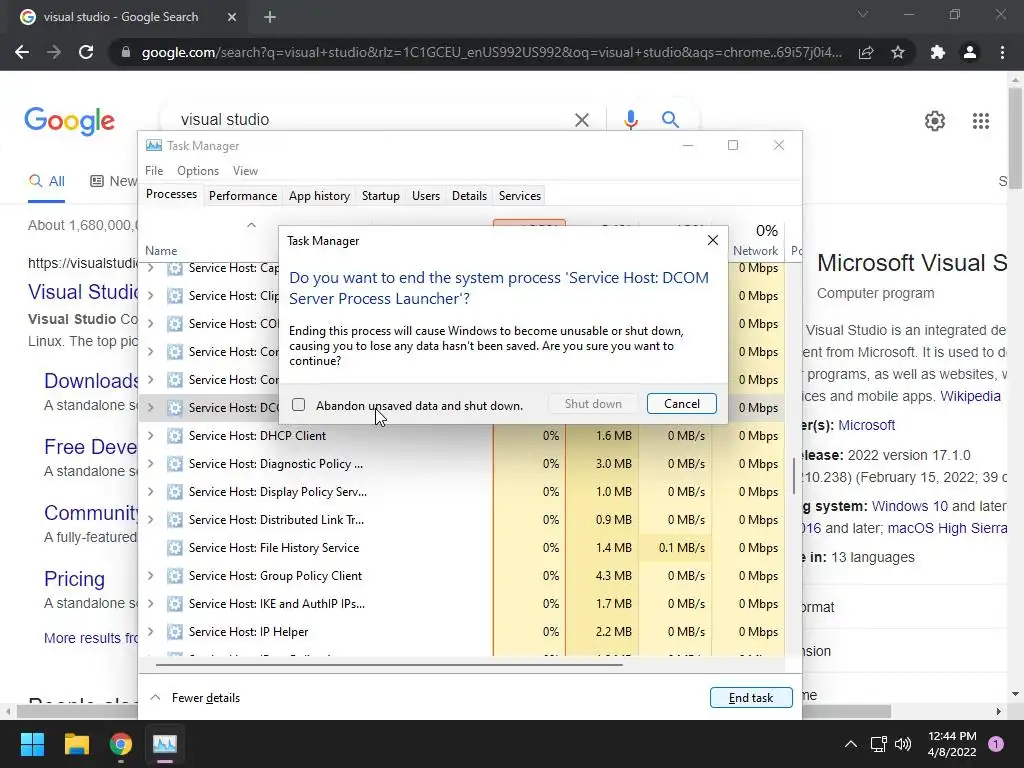This screenshot has height=768, width=1024.
Task: Expand Service Host: Clip row
Action: [151, 296]
